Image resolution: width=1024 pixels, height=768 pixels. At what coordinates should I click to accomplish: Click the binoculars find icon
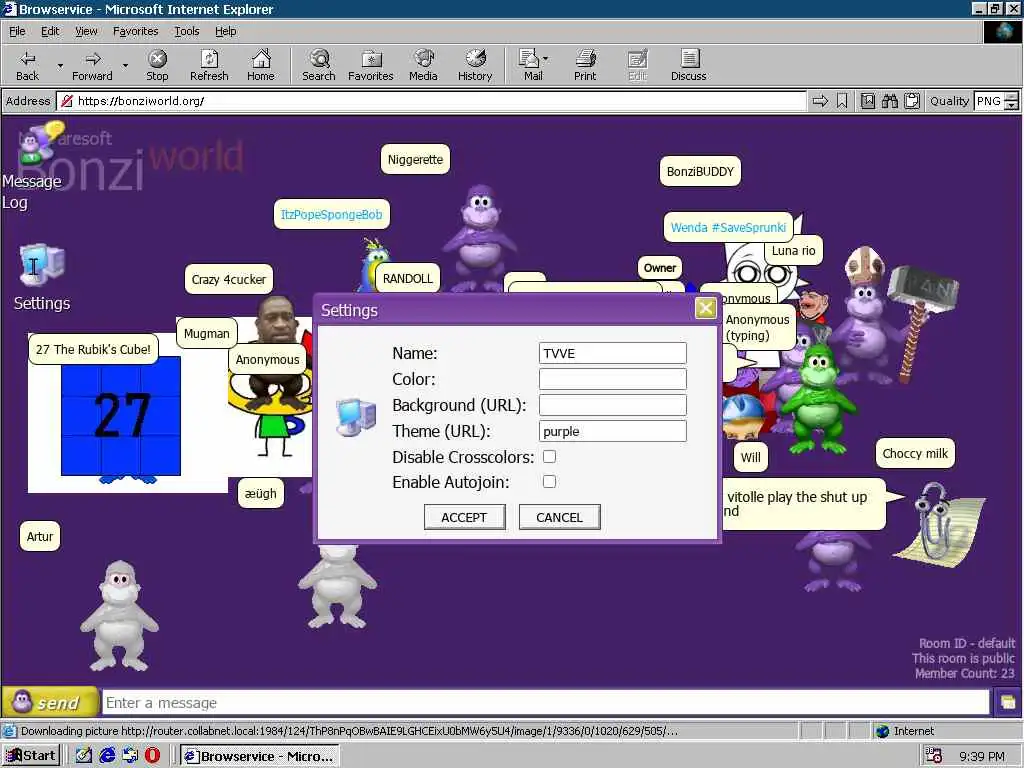(889, 101)
